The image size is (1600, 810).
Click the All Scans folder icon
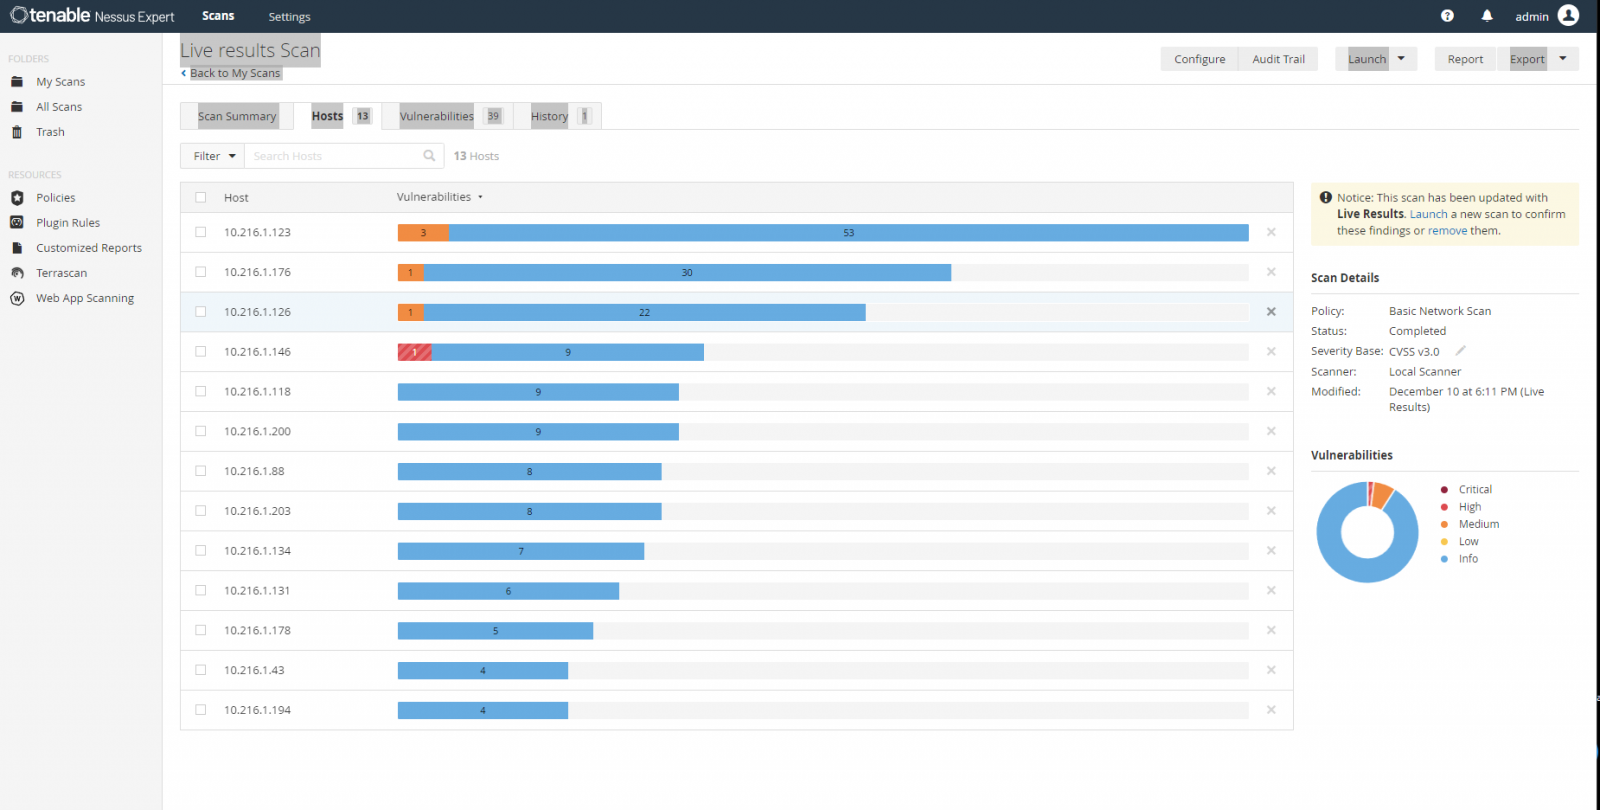pyautogui.click(x=17, y=107)
